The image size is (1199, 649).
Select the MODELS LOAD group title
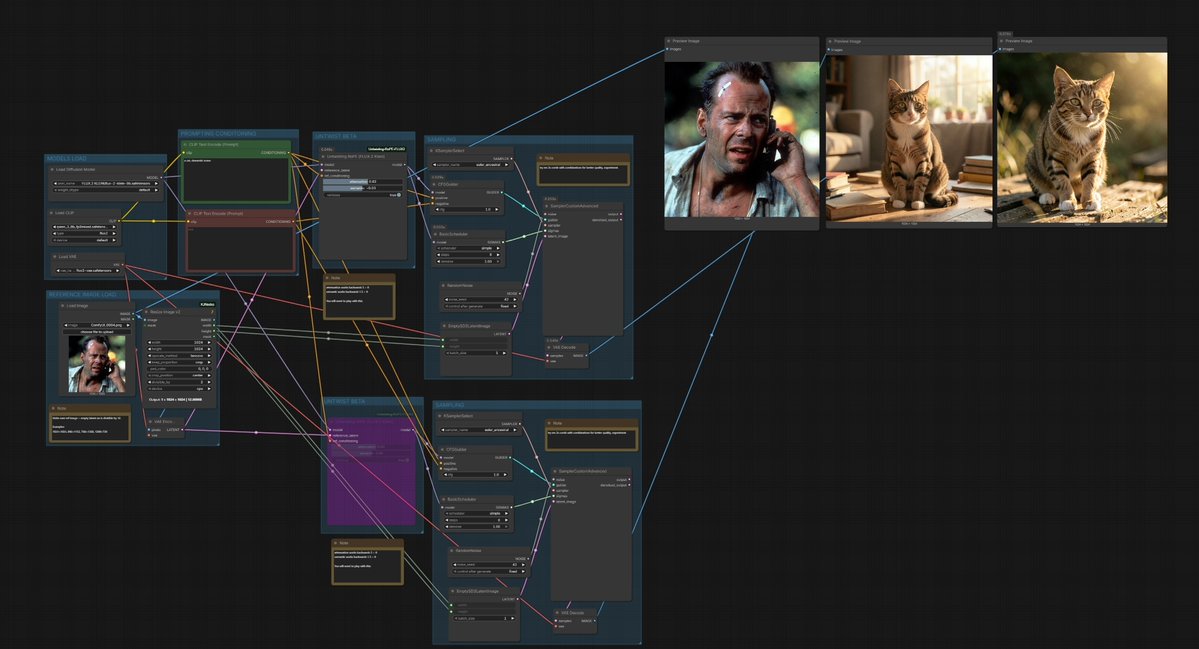pyautogui.click(x=67, y=158)
